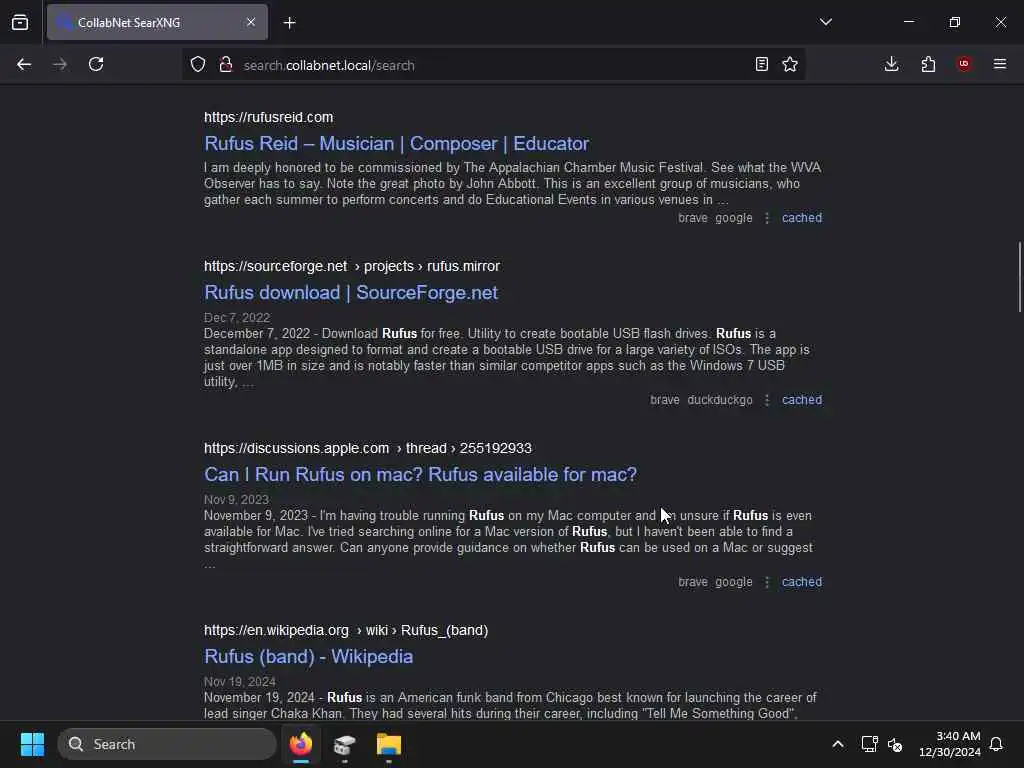Reload the current page
This screenshot has height=768, width=1024.
click(x=96, y=64)
